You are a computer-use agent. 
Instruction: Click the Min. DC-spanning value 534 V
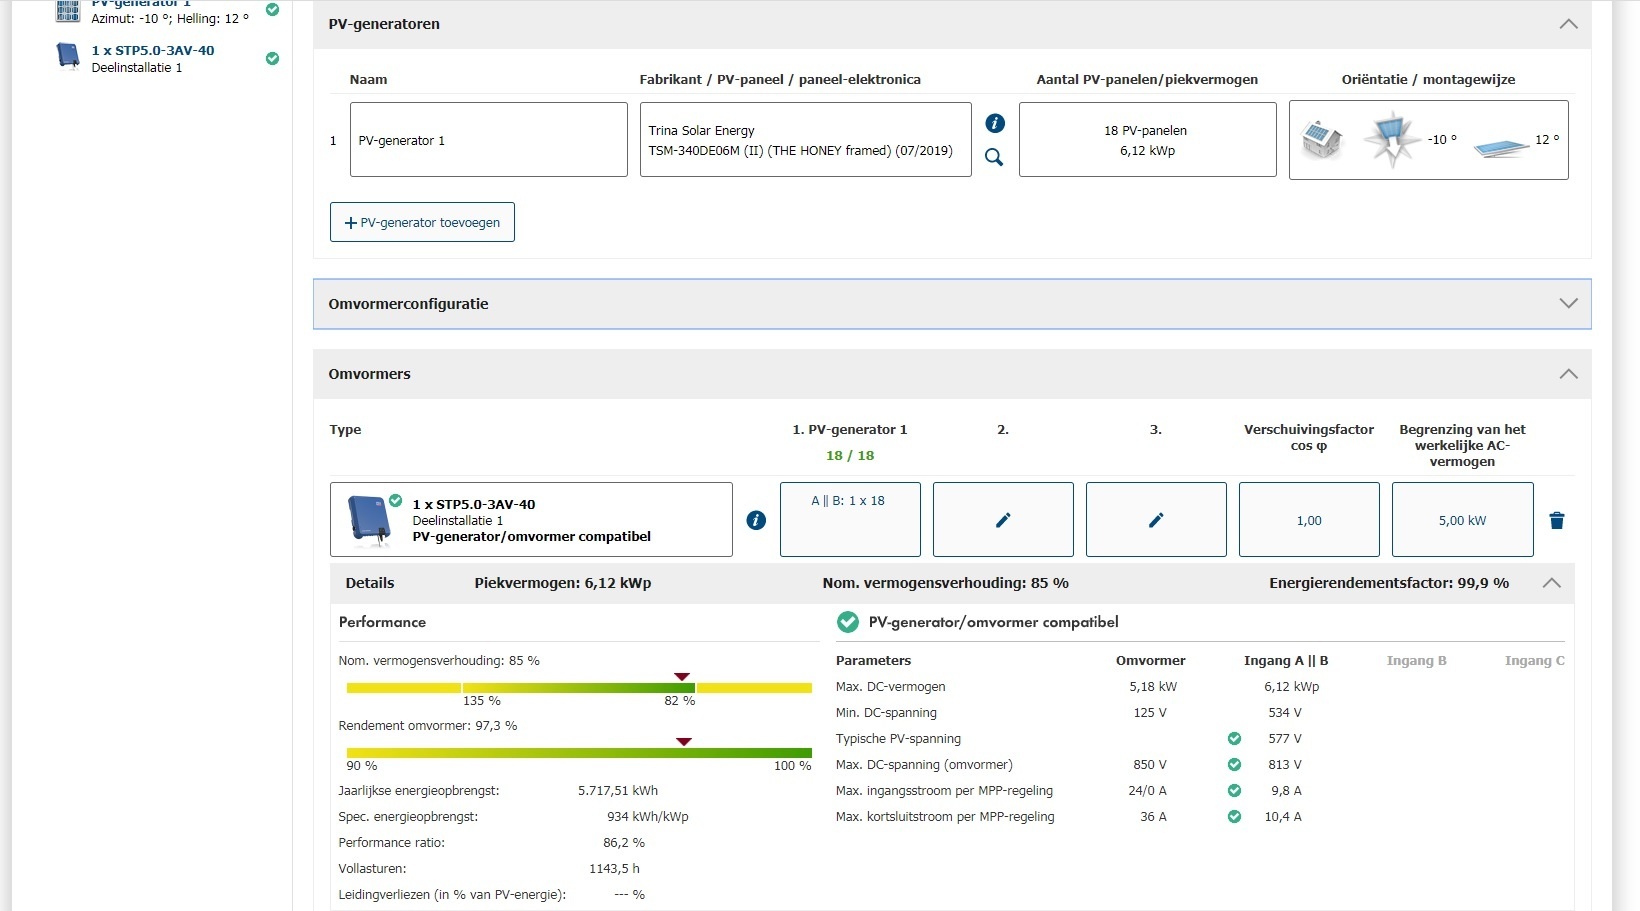click(x=1285, y=713)
